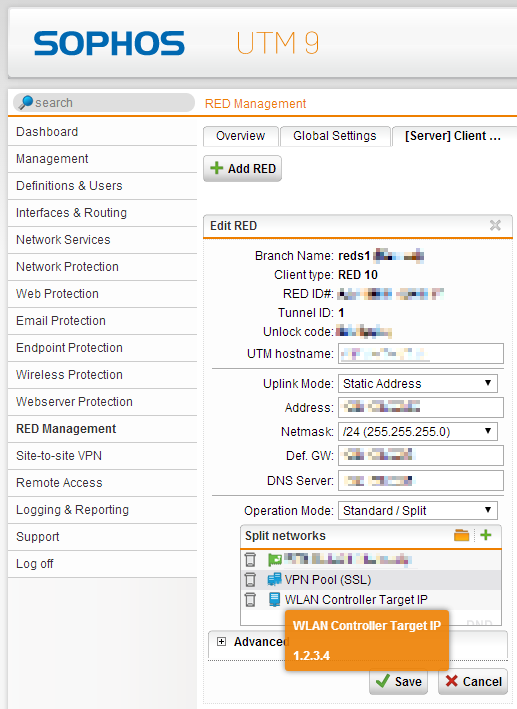The width and height of the screenshot is (517, 709).
Task: Click the green interface icon of first split network
Action: (275, 560)
